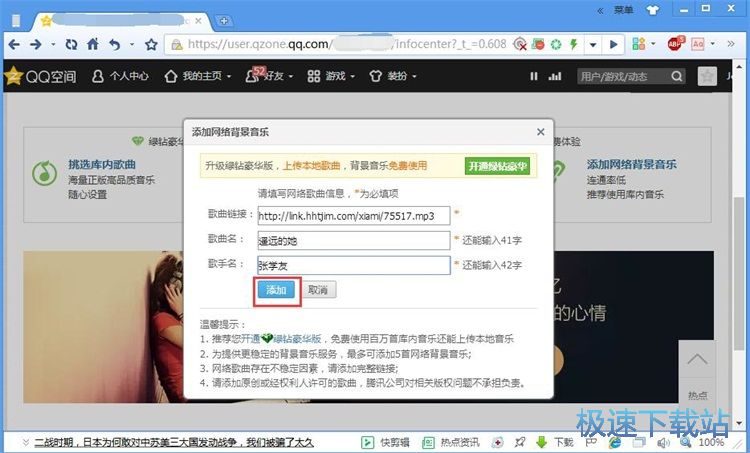Click the red Ao extension icon
Image resolution: width=750 pixels, height=453 pixels.
698,44
